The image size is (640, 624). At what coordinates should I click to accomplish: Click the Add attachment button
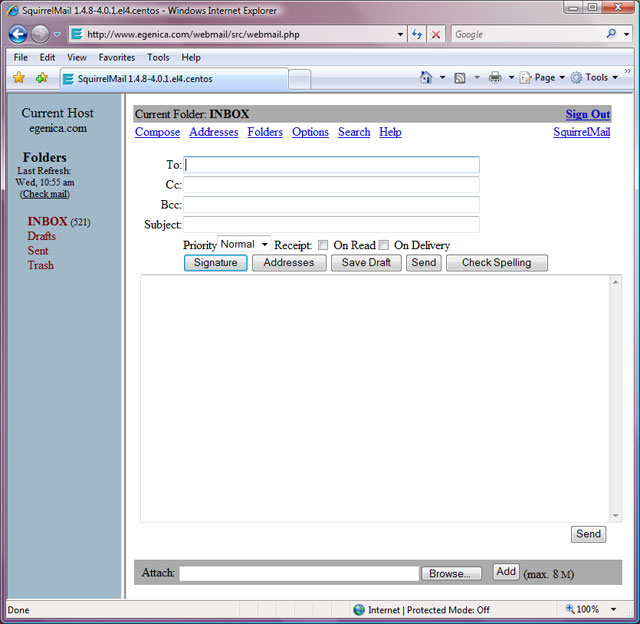tap(506, 572)
